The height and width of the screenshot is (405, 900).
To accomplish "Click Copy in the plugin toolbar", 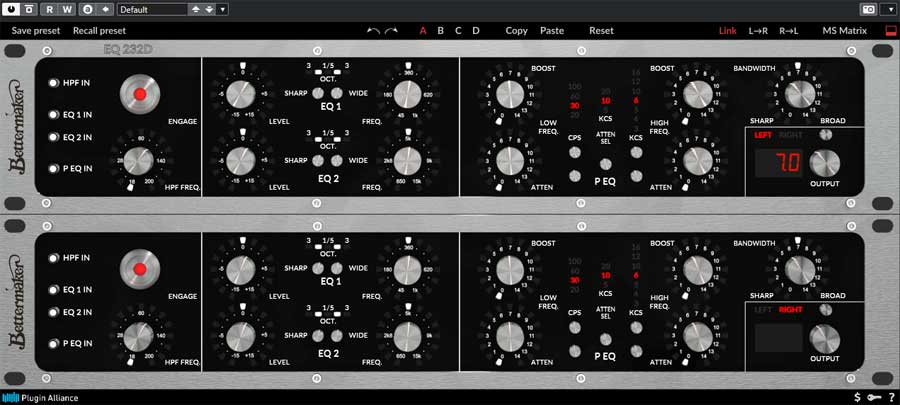I will coord(517,31).
